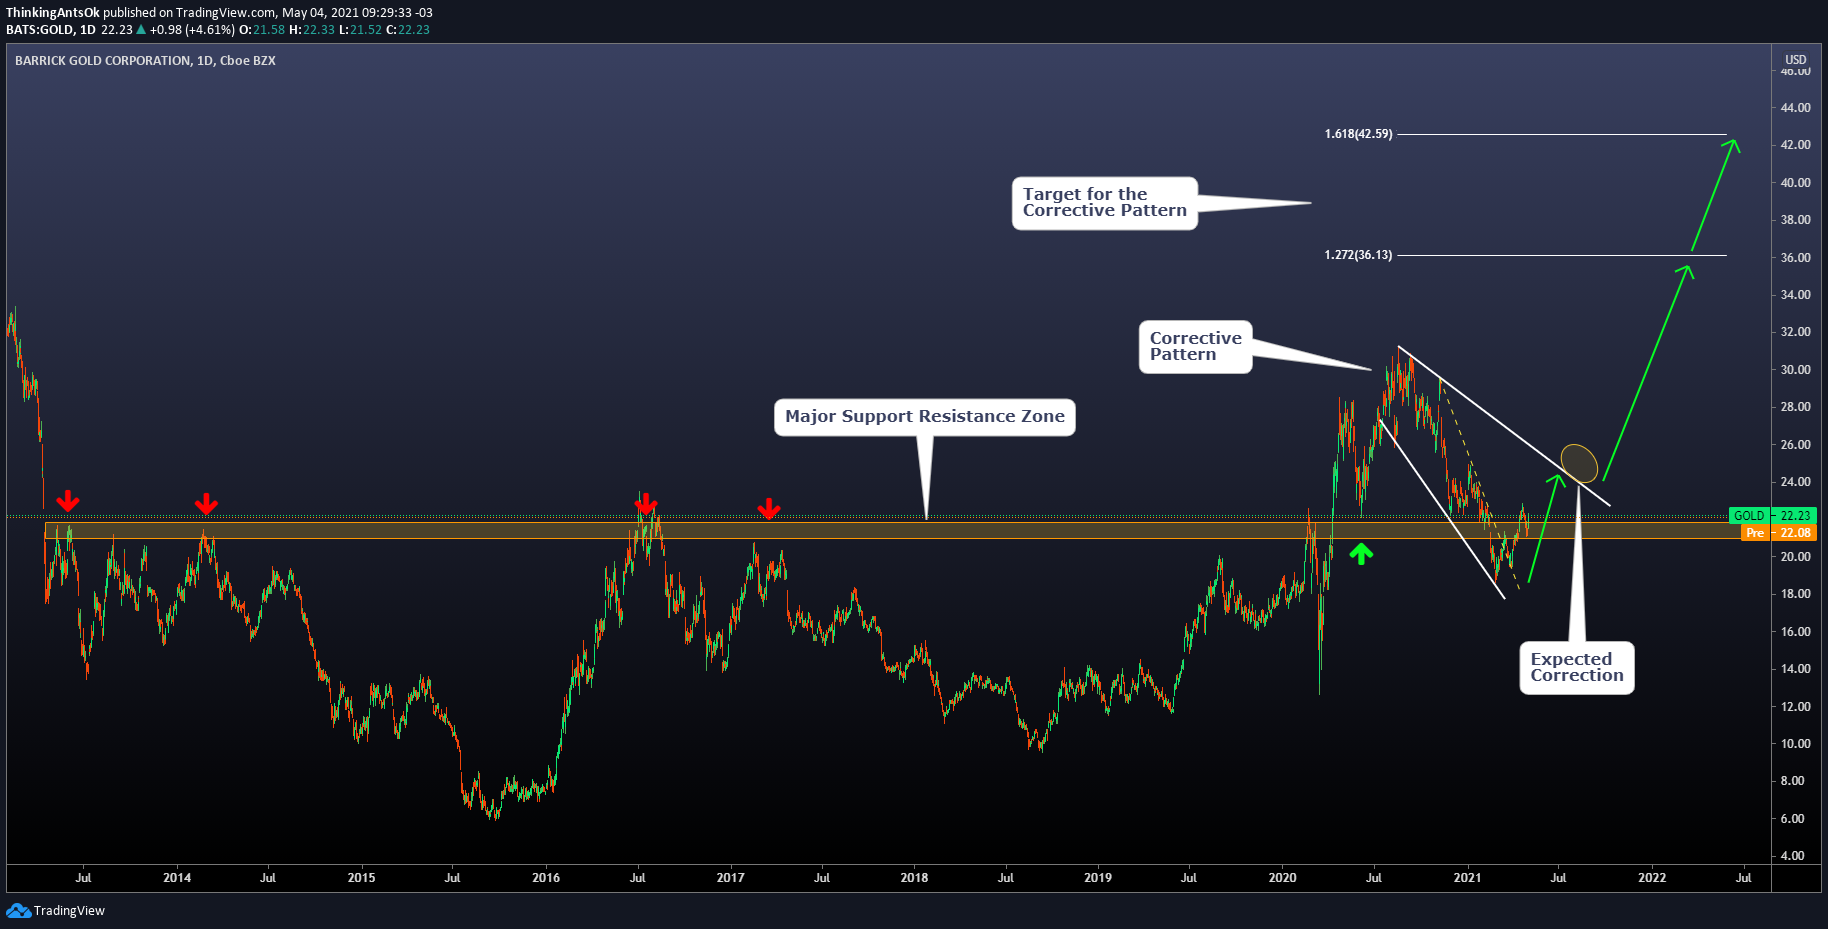Click the 12.00 price axis label

[x=1795, y=707]
